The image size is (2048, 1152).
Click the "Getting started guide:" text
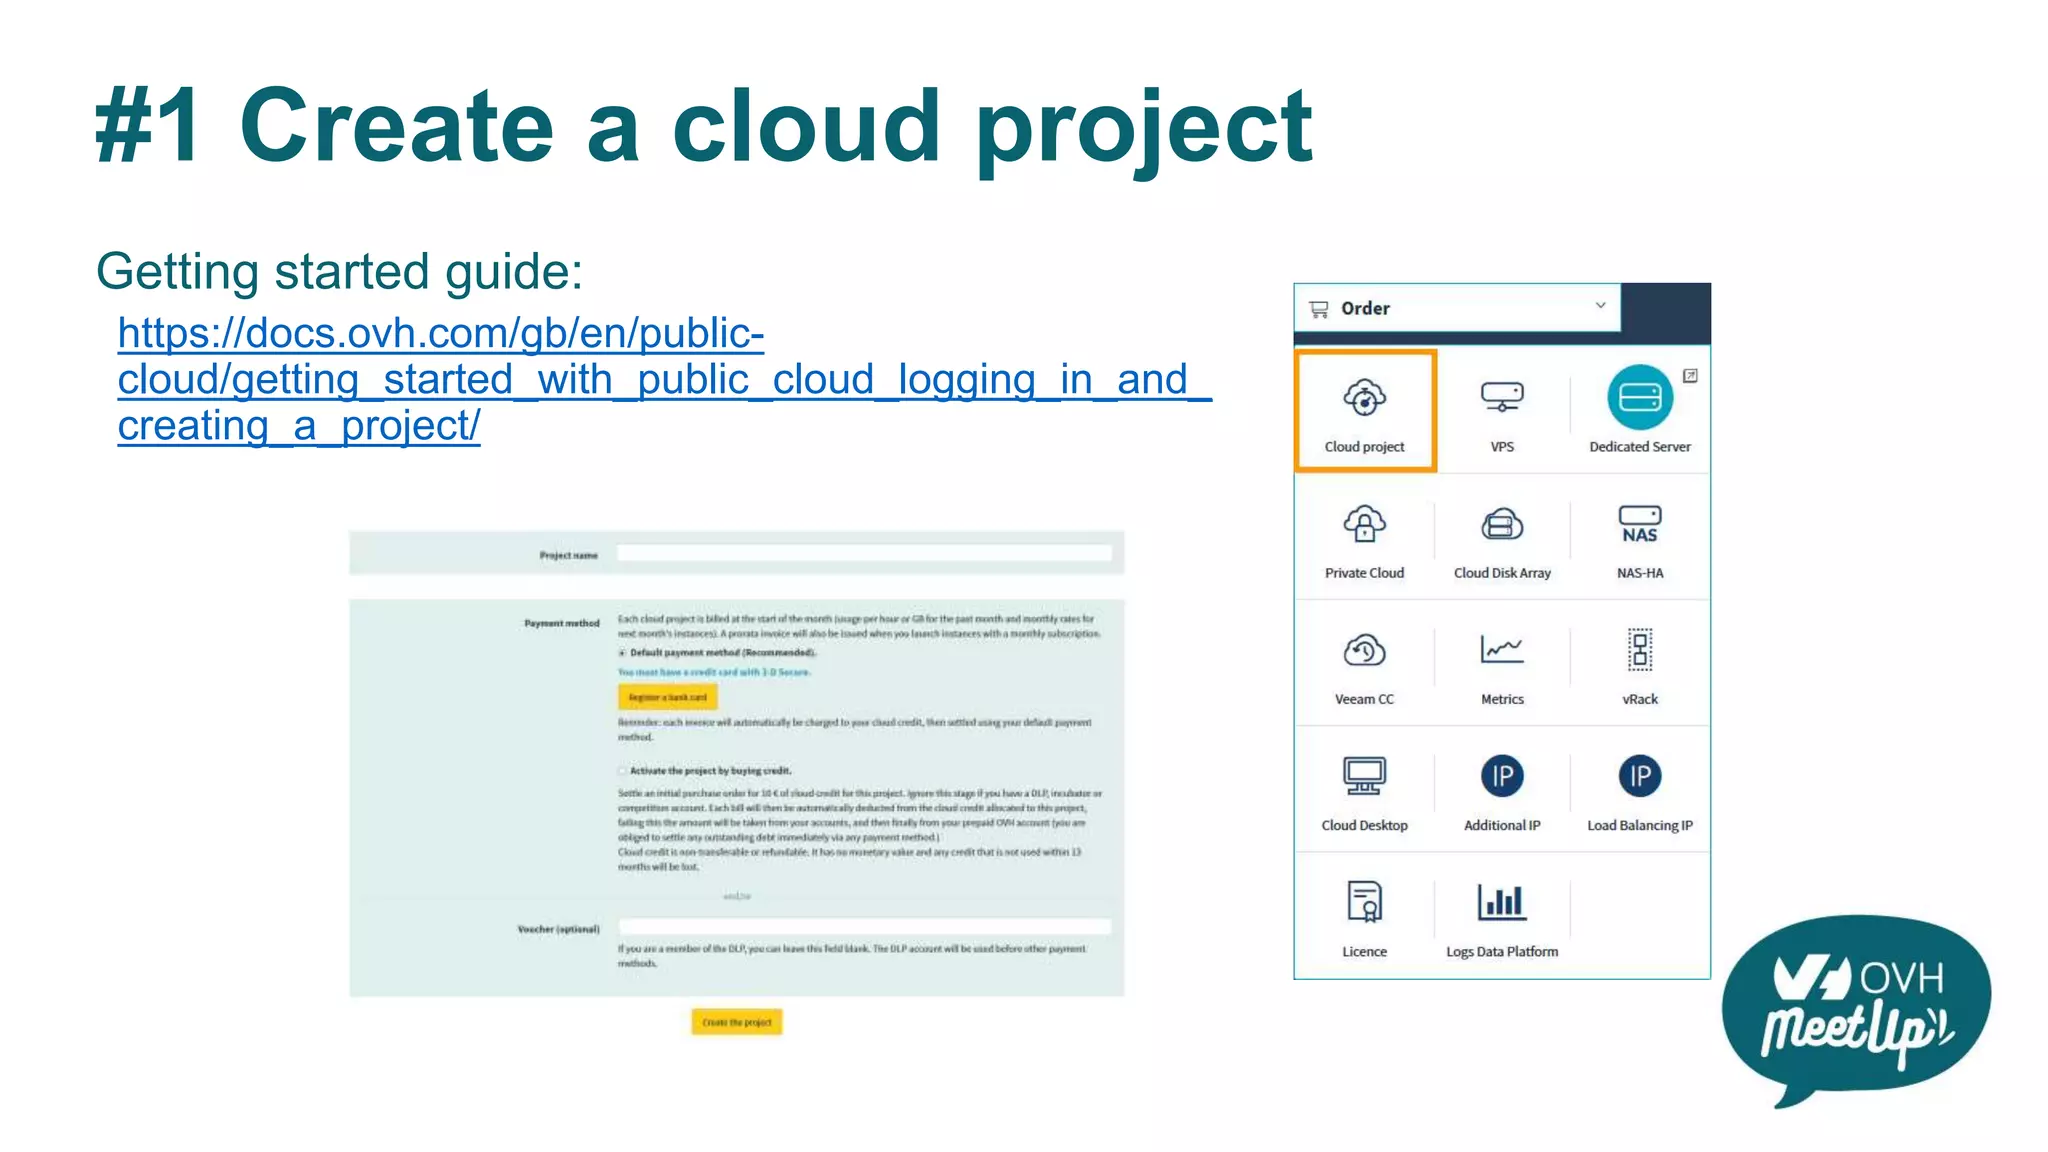tap(339, 271)
